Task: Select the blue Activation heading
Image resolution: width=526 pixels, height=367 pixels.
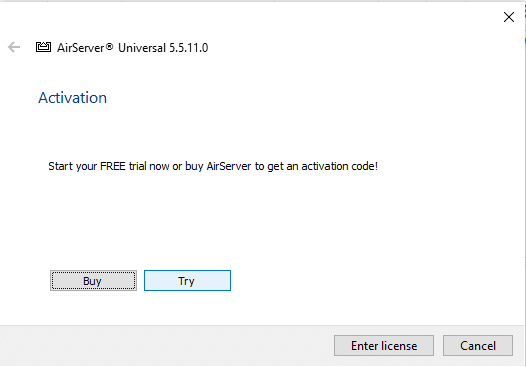Action: [72, 98]
